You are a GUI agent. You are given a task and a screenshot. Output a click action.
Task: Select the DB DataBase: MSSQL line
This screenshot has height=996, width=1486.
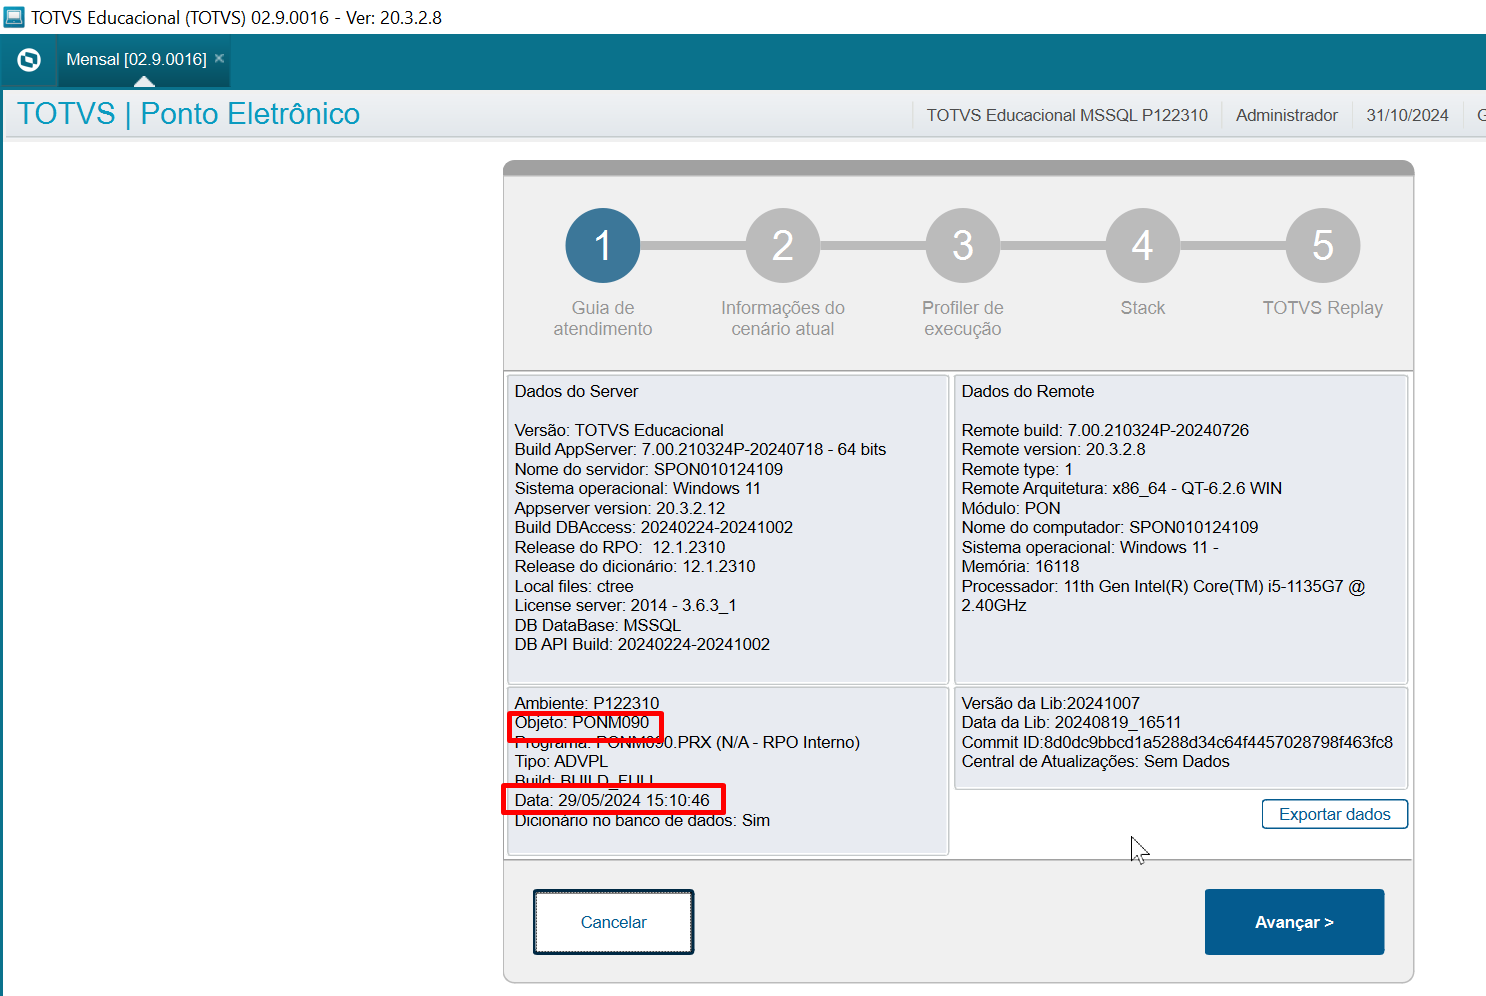[x=598, y=625]
